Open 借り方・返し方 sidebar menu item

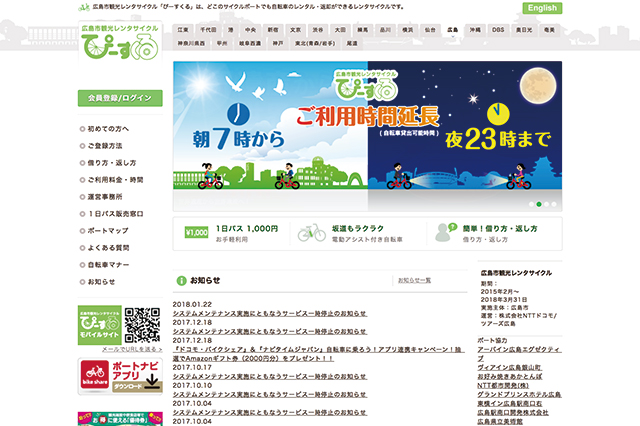111,163
